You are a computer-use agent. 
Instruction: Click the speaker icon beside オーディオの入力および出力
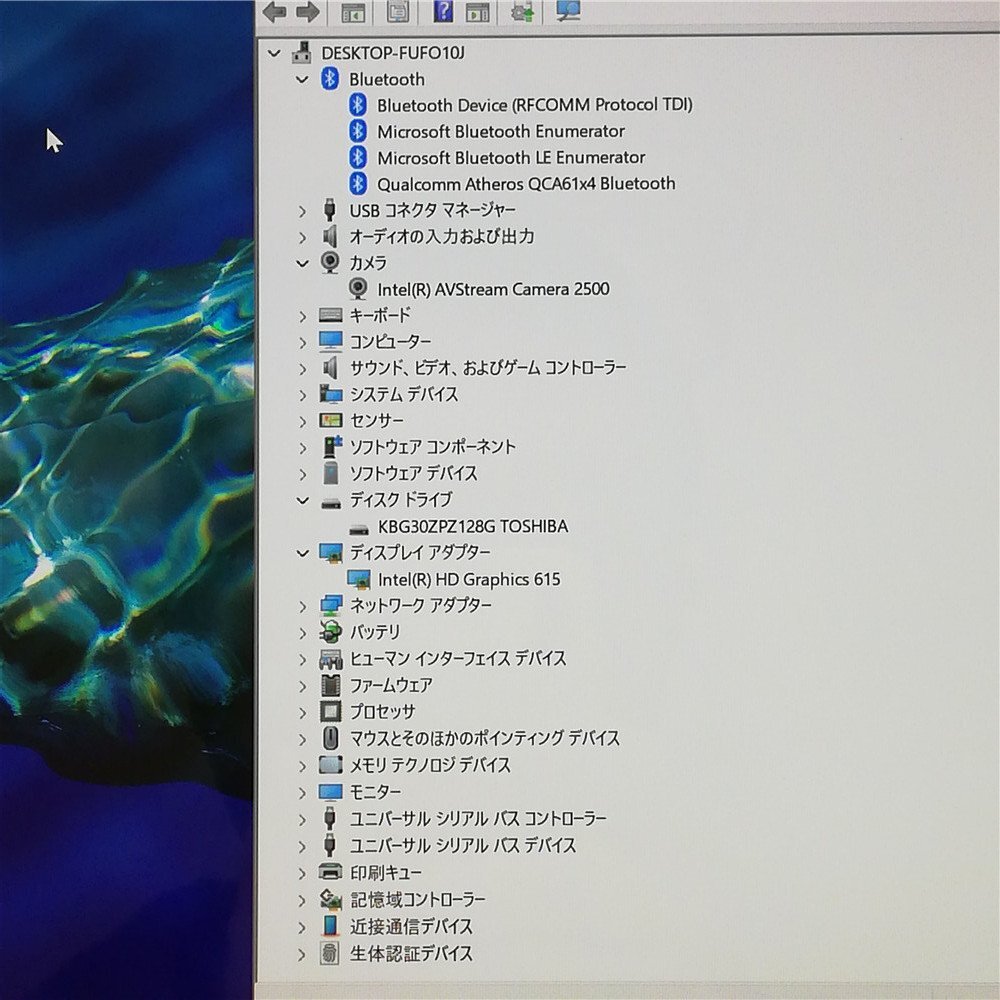(330, 237)
